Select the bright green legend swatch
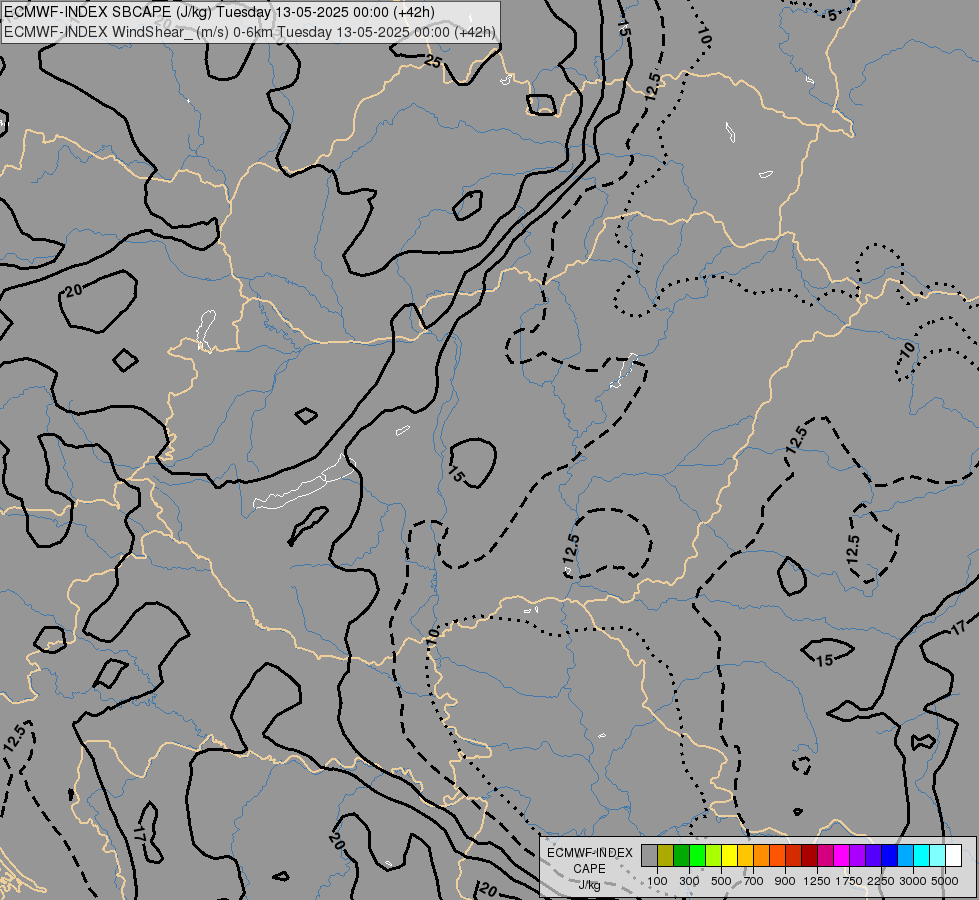 click(x=697, y=856)
